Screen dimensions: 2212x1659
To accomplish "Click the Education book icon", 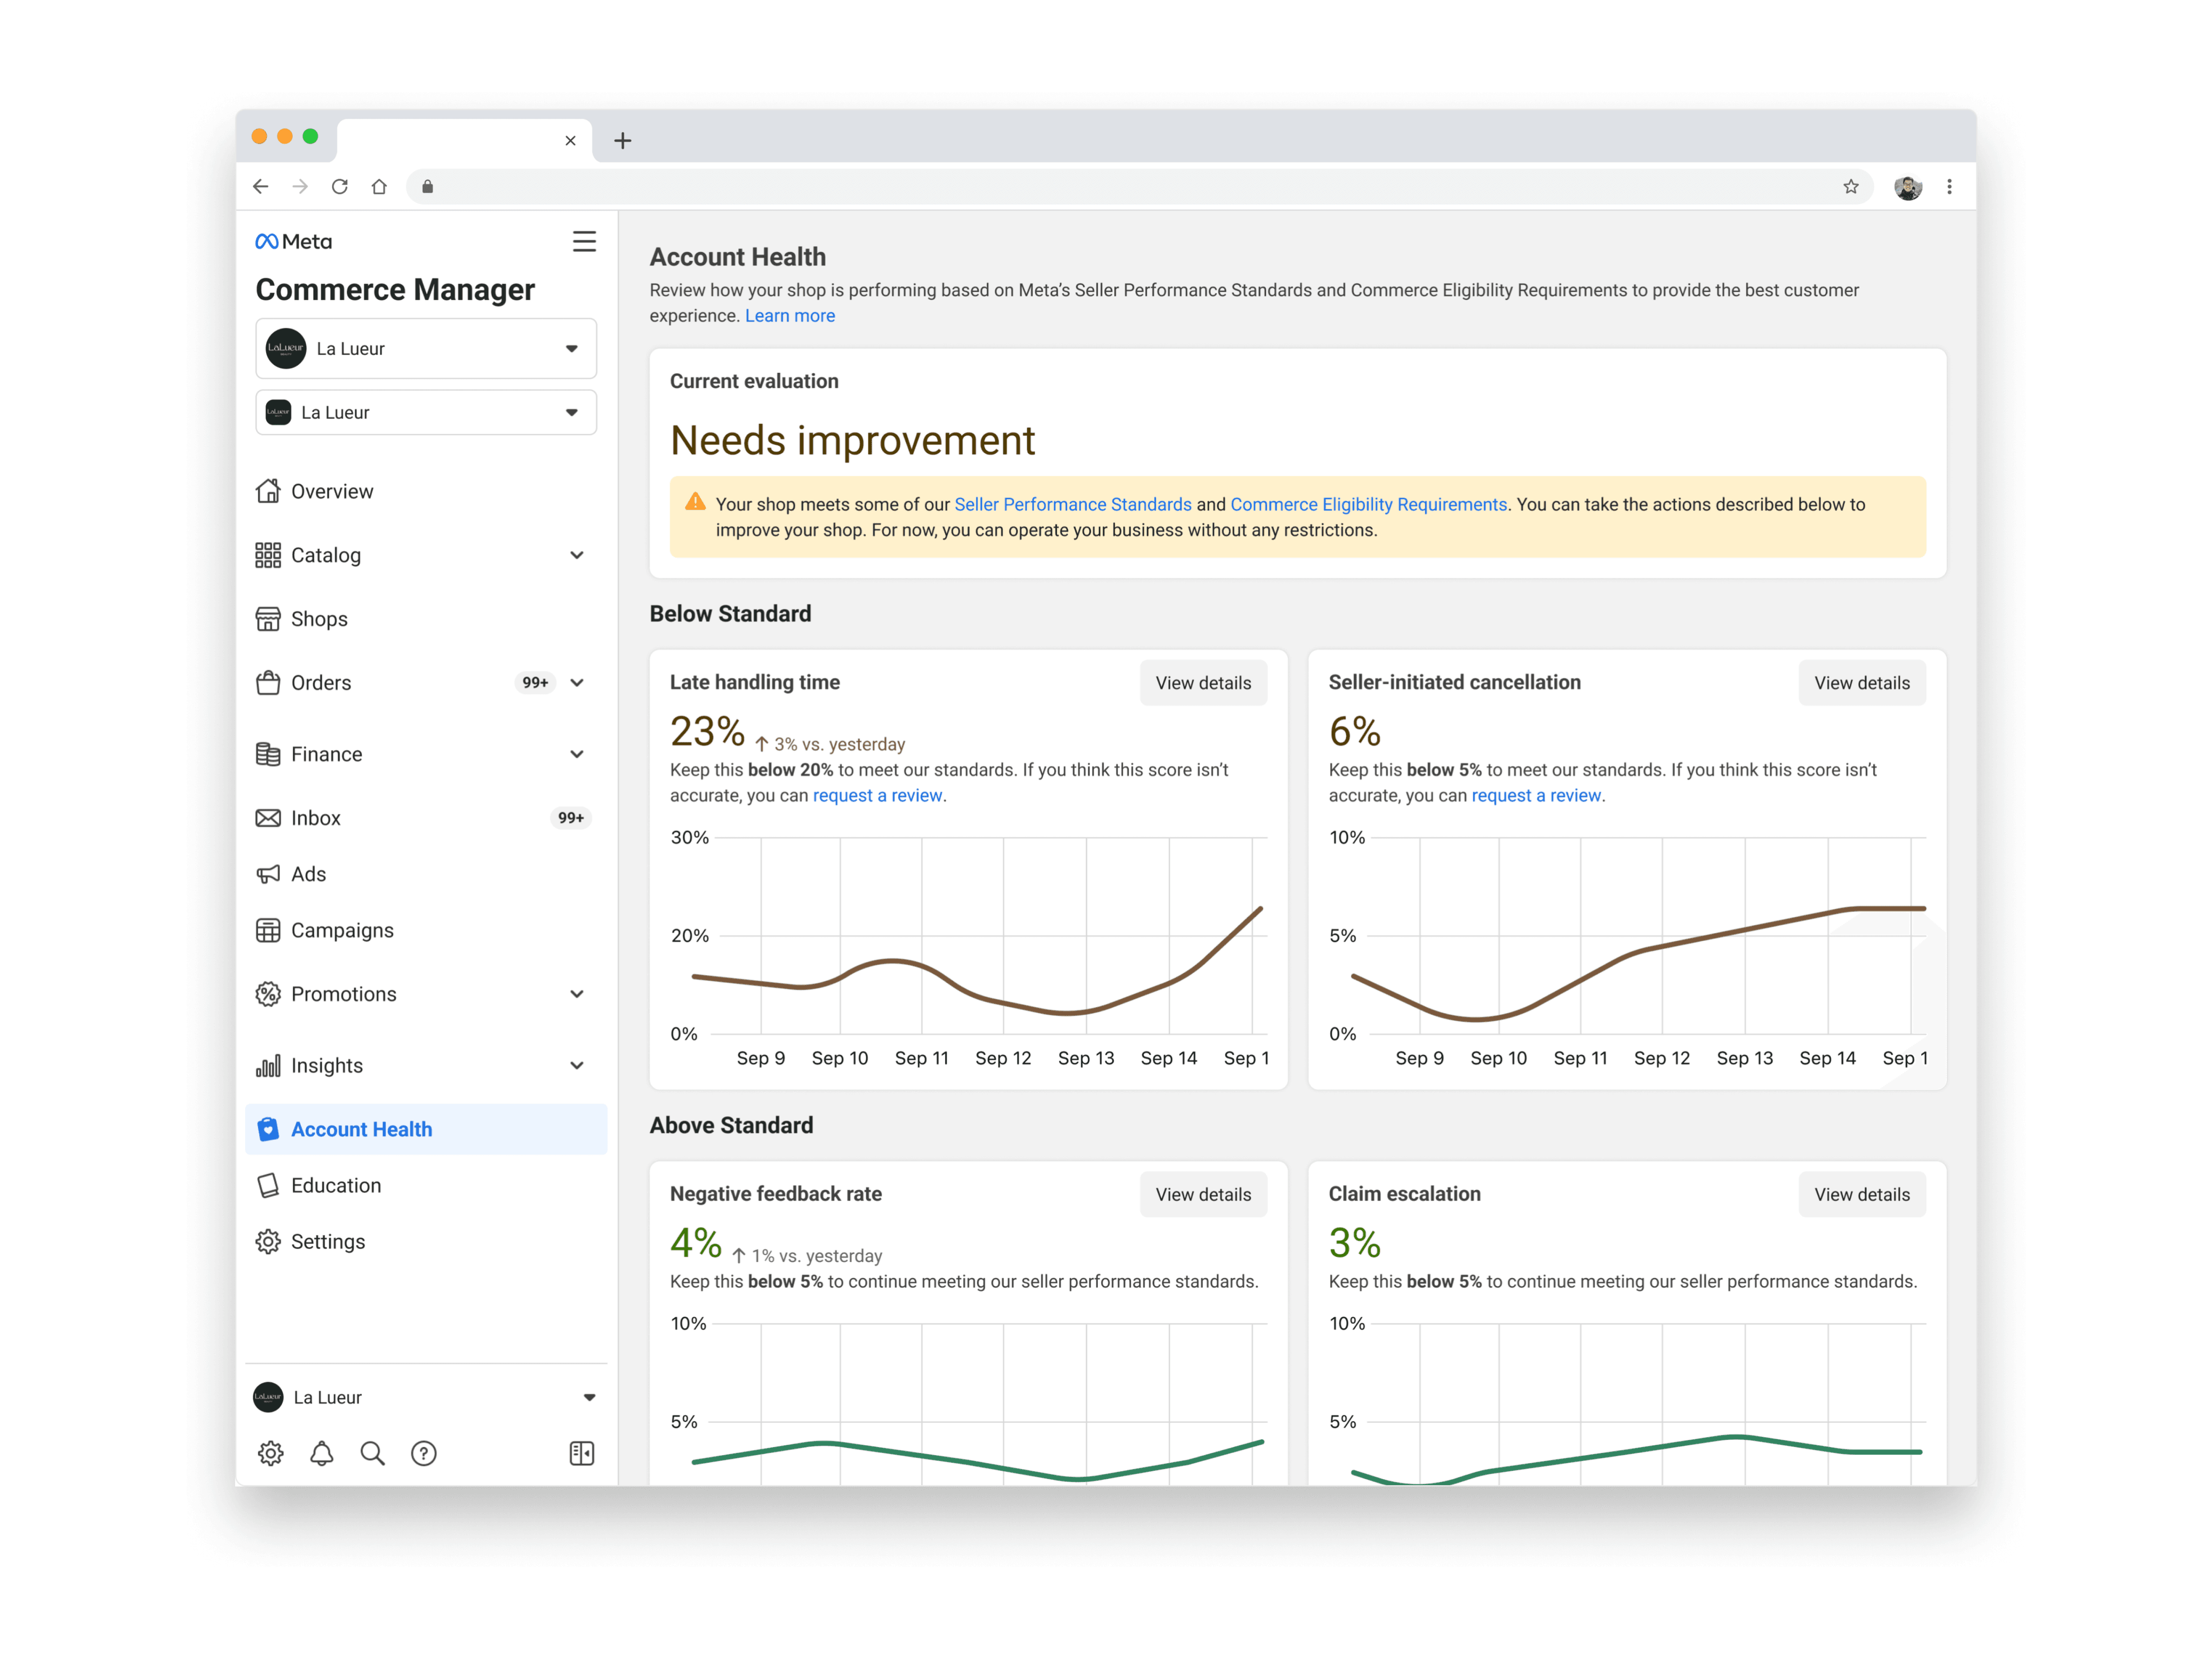I will click(x=268, y=1185).
